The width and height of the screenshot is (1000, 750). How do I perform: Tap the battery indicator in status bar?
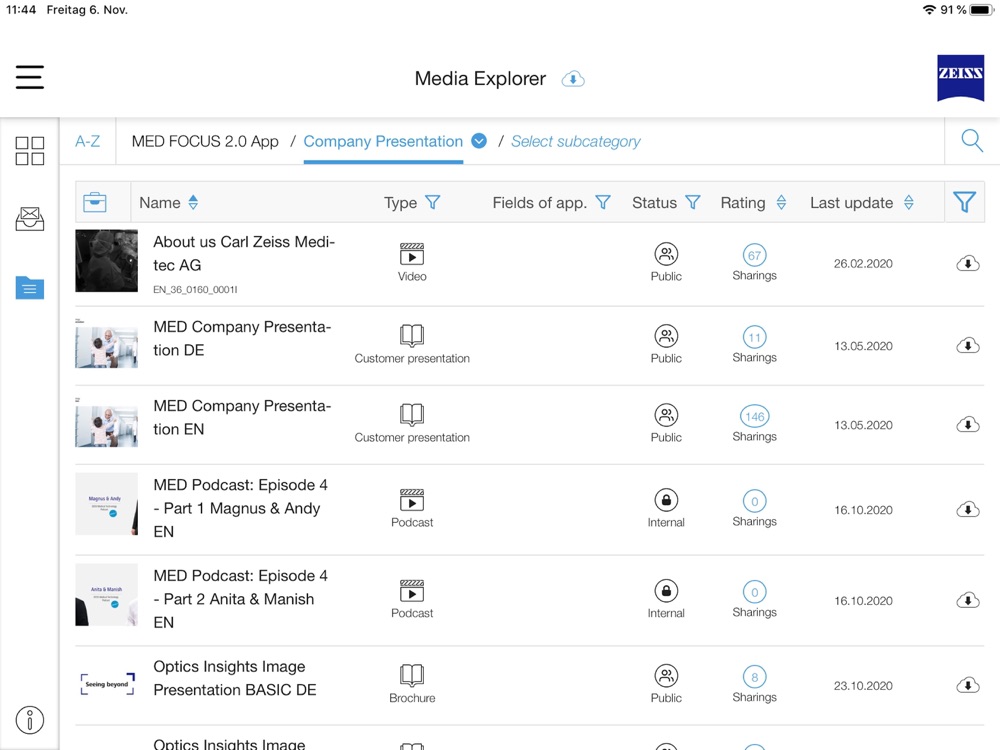coord(982,10)
